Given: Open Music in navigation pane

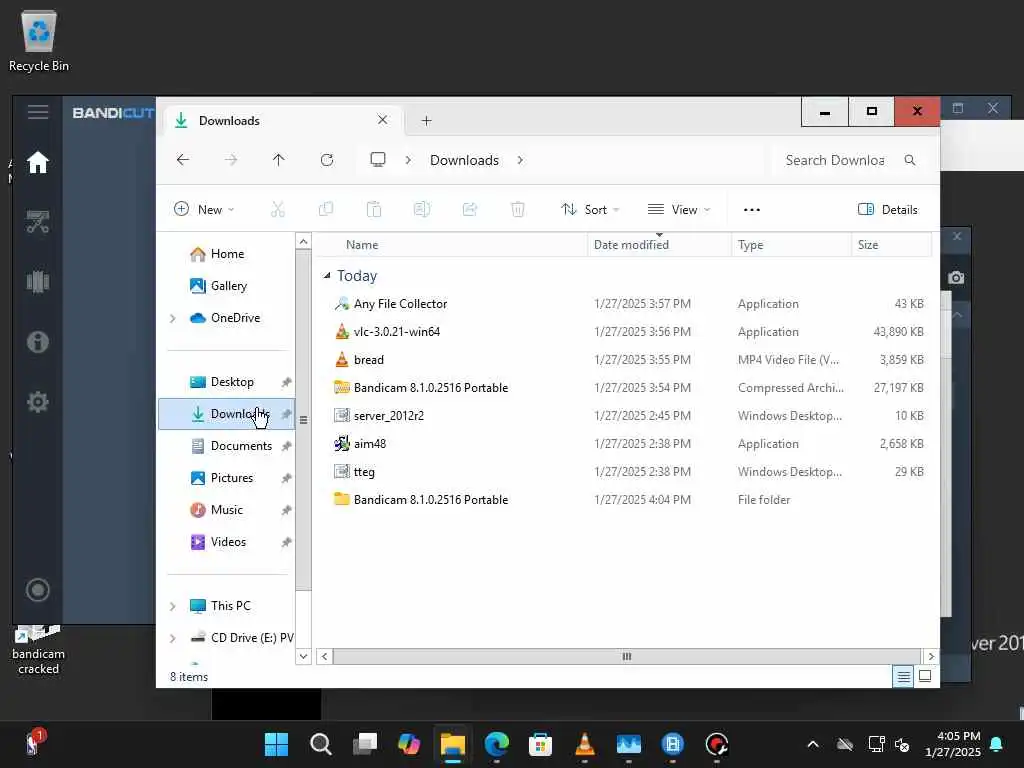Looking at the screenshot, I should point(226,510).
